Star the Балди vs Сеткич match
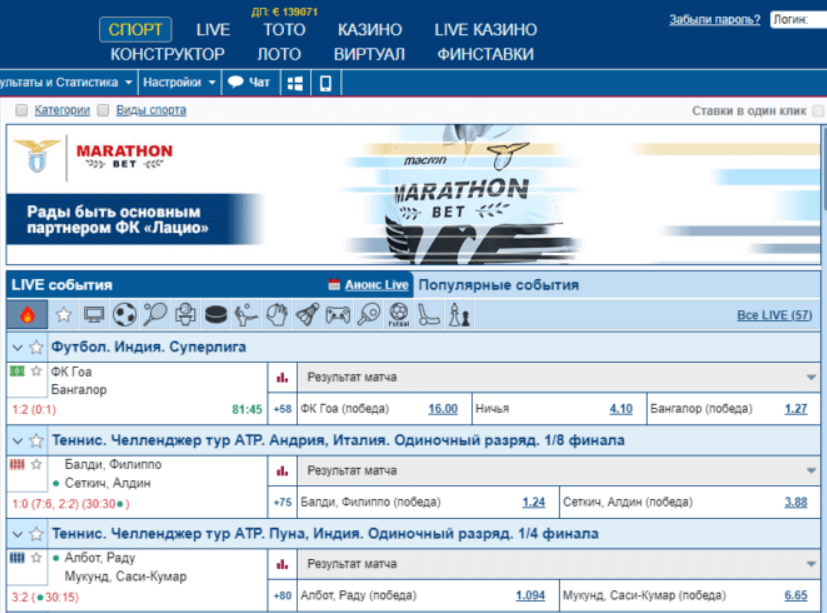Image resolution: width=827 pixels, height=613 pixels. pos(36,464)
